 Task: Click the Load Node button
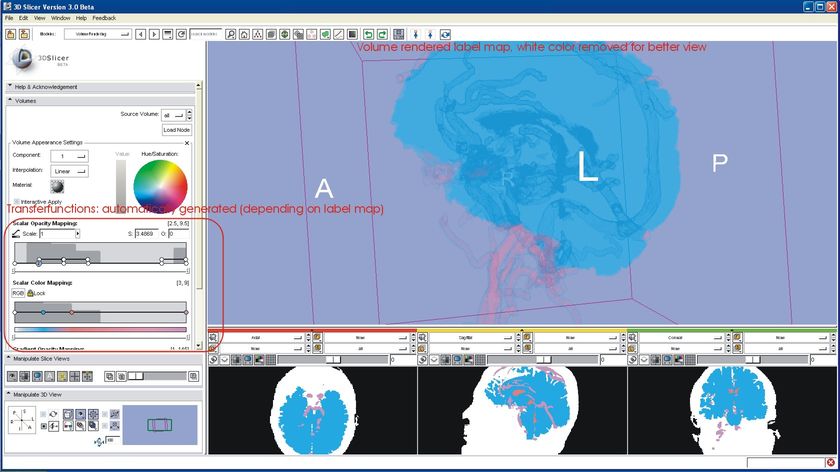(176, 130)
